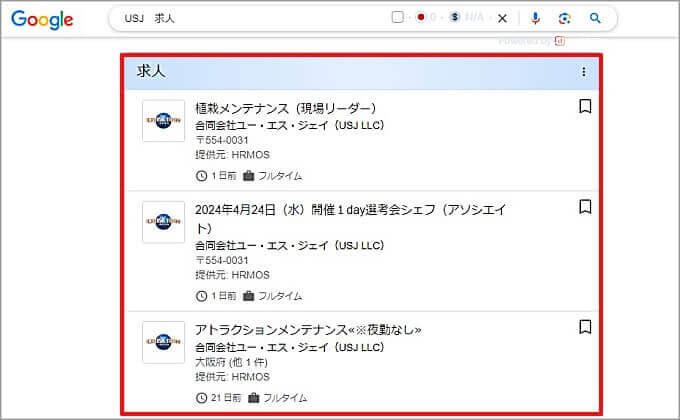680x420 pixels.
Task: Open job '2024年4月24日（水）開催 1 day選考会シェフ'
Action: [x=350, y=219]
